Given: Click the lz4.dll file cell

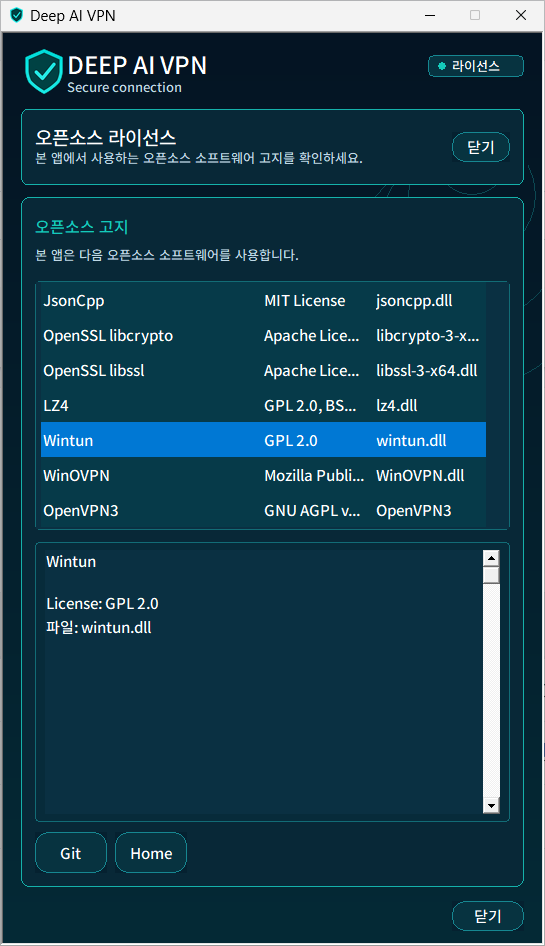Looking at the screenshot, I should click(397, 405).
